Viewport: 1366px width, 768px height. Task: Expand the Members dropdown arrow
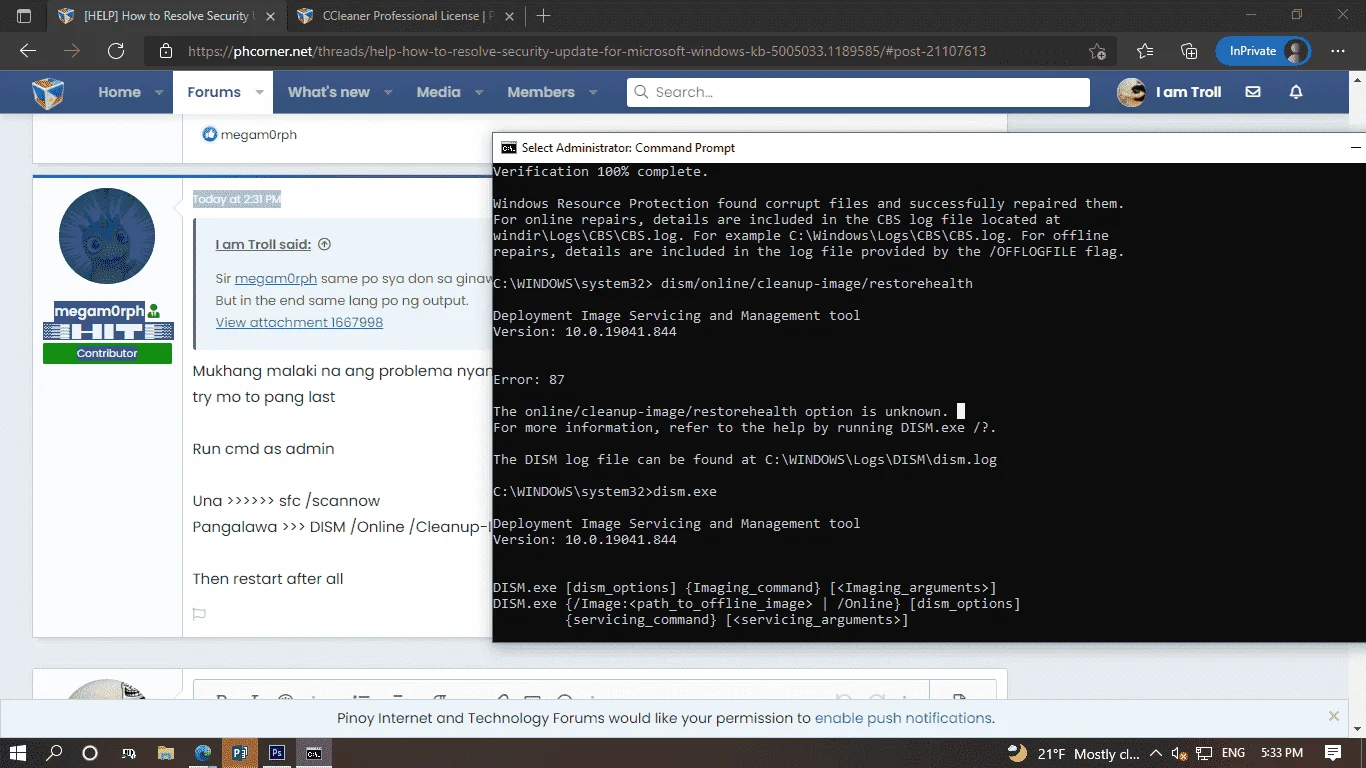pyautogui.click(x=592, y=92)
